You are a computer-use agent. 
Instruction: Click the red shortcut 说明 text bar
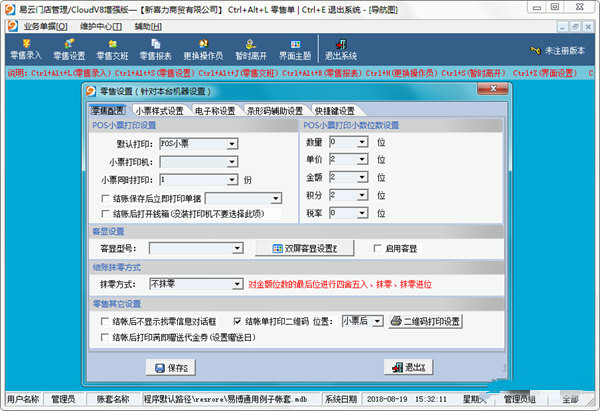tap(300, 73)
